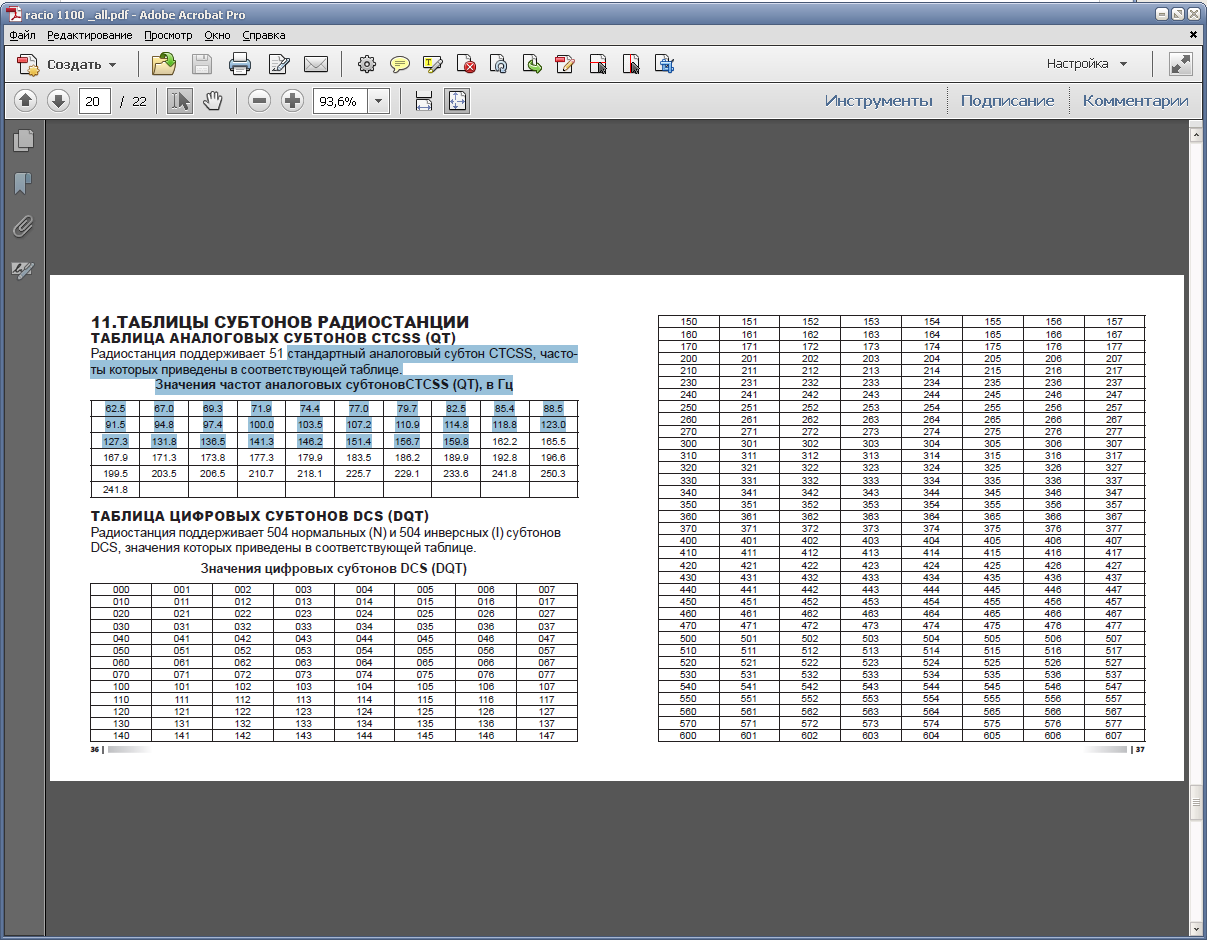The width and height of the screenshot is (1207, 940).
Task: Zoom in with the plus button
Action: click(x=292, y=101)
